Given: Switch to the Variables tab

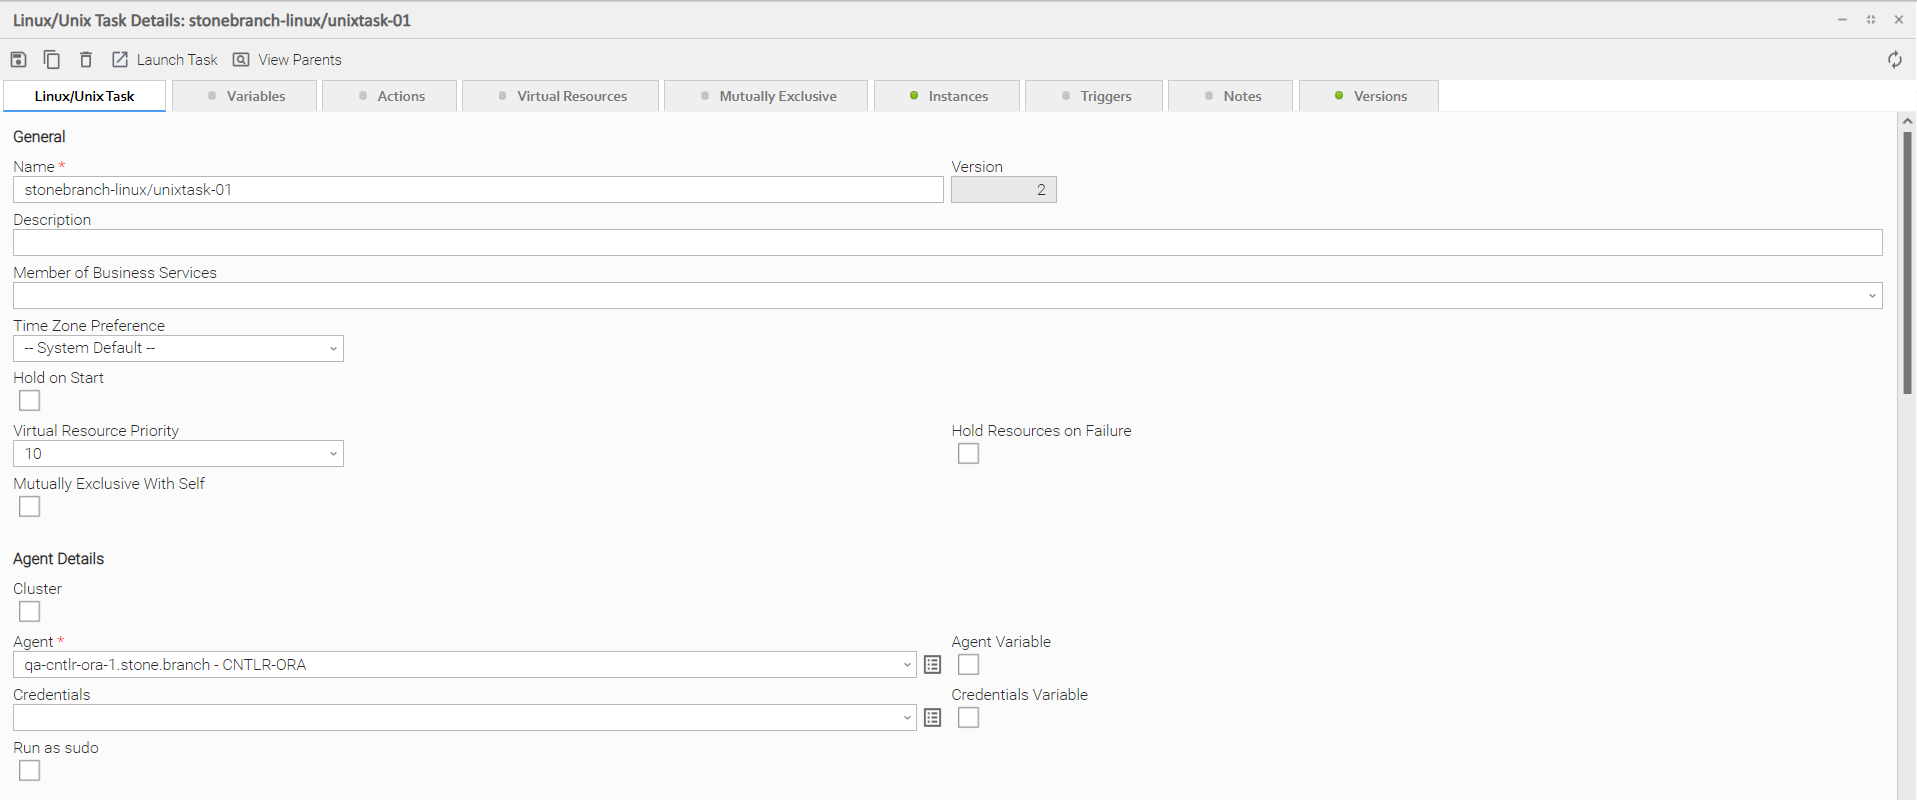Looking at the screenshot, I should [x=246, y=96].
